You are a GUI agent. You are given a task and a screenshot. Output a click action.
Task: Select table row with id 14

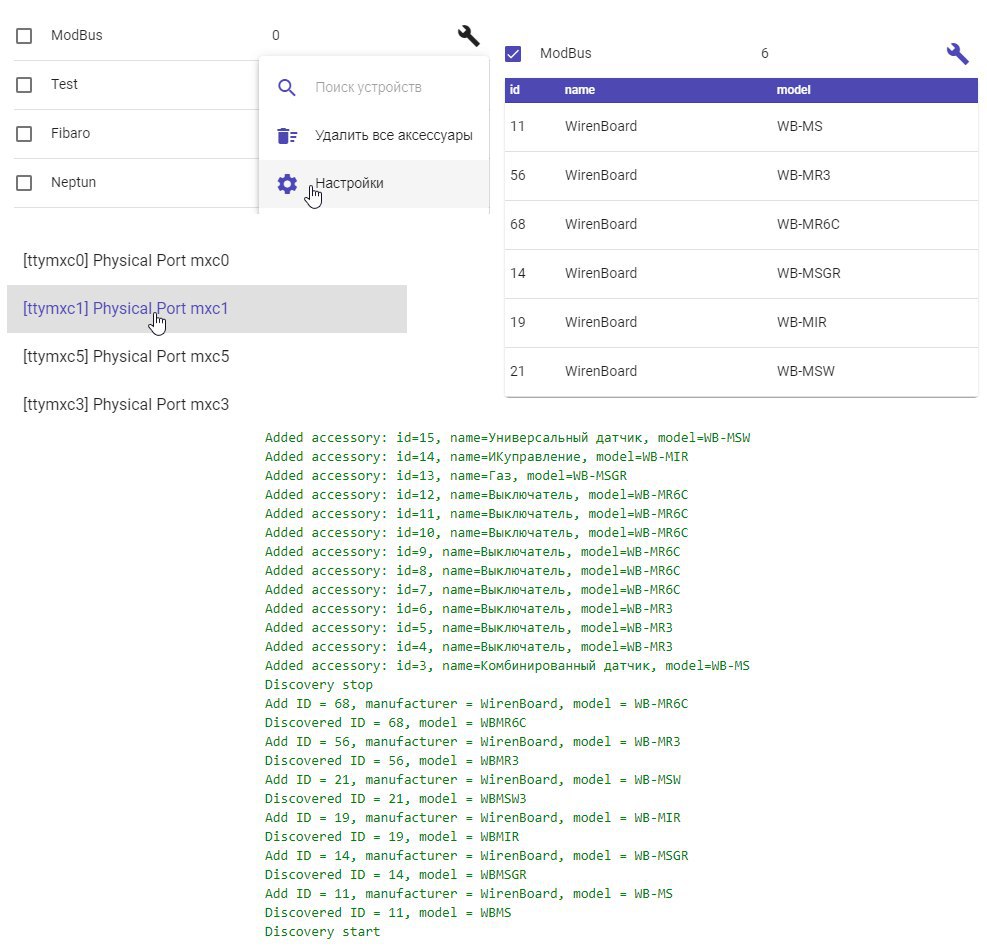point(741,274)
